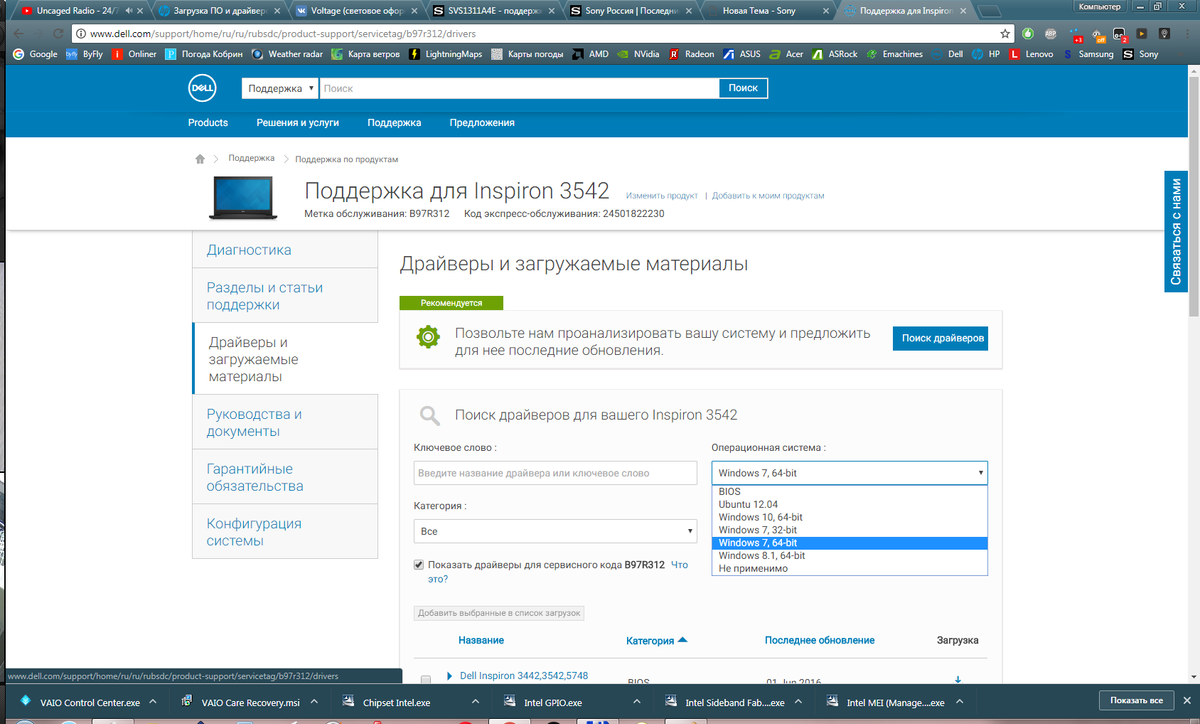
Task: Open the NVidia bookmark
Action: pos(638,54)
